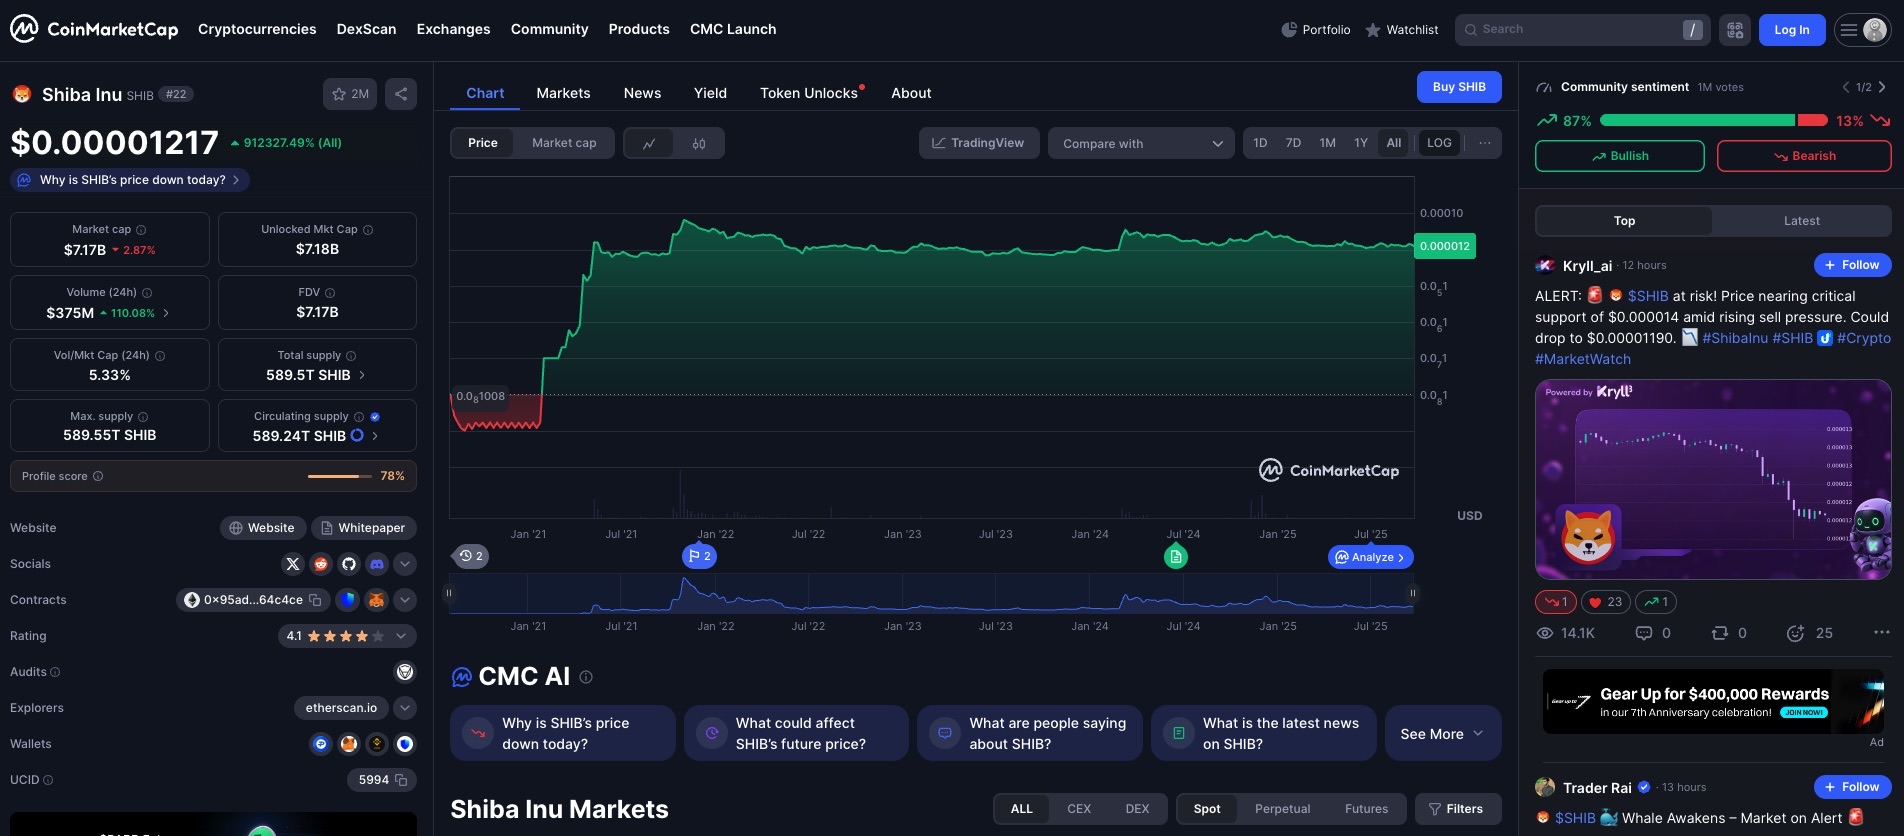Click the Buy SHIB button
Screen dimensions: 1904x836
1459,87
